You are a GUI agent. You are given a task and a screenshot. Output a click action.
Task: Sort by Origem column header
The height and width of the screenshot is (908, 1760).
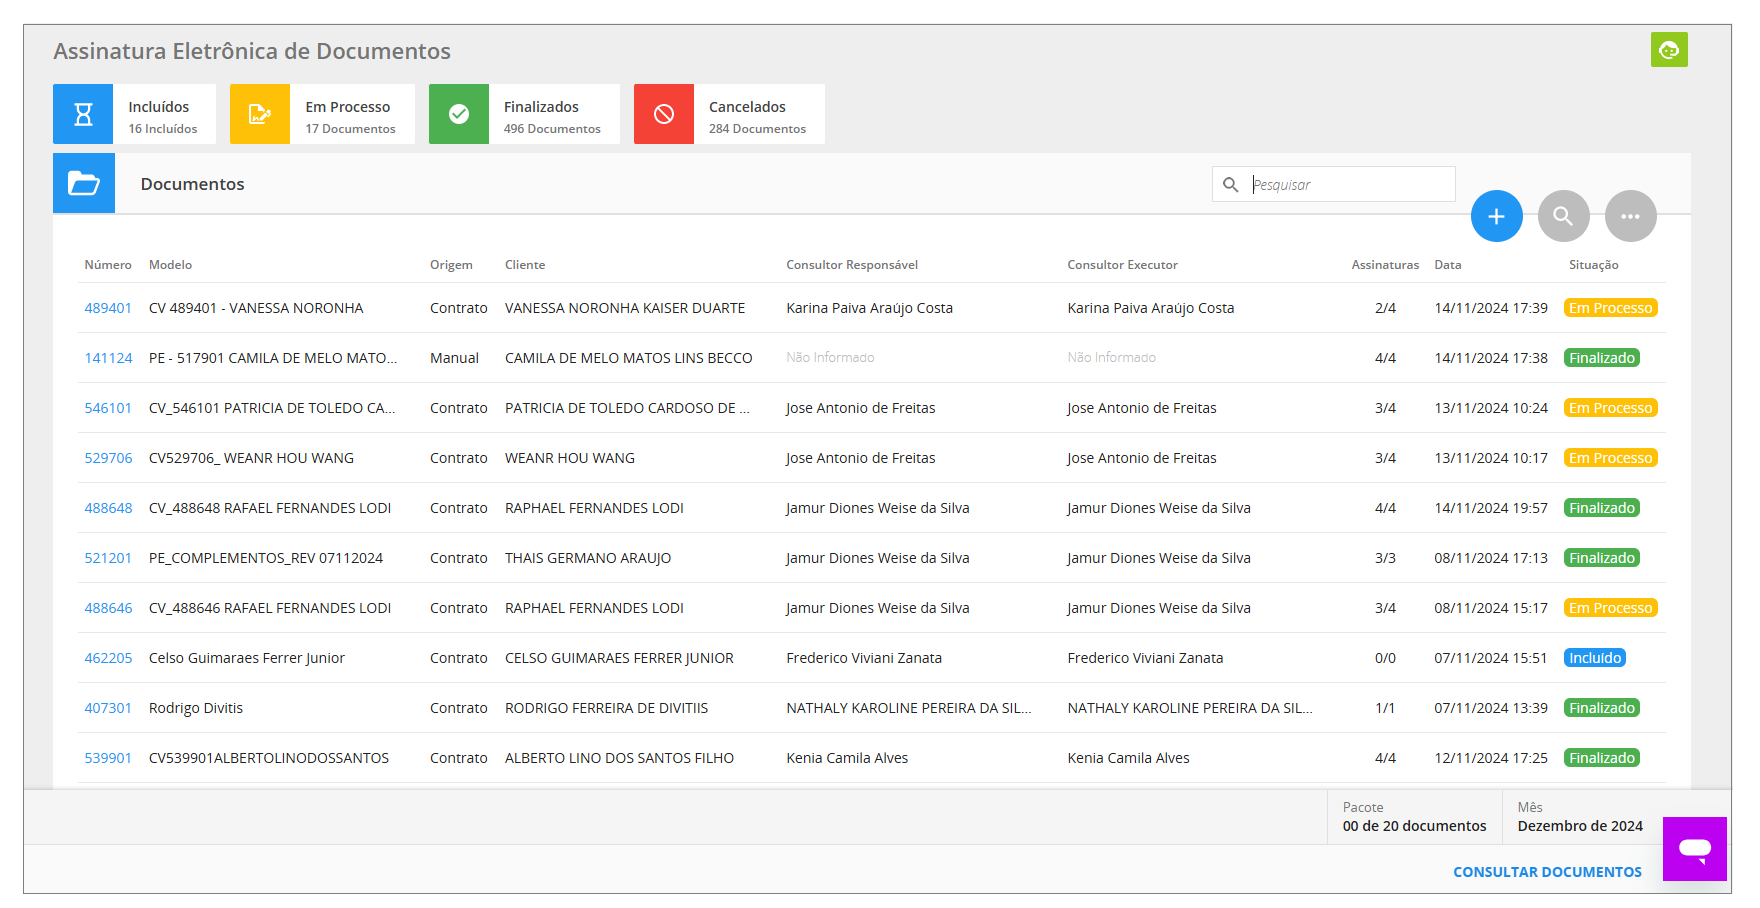pyautogui.click(x=451, y=265)
